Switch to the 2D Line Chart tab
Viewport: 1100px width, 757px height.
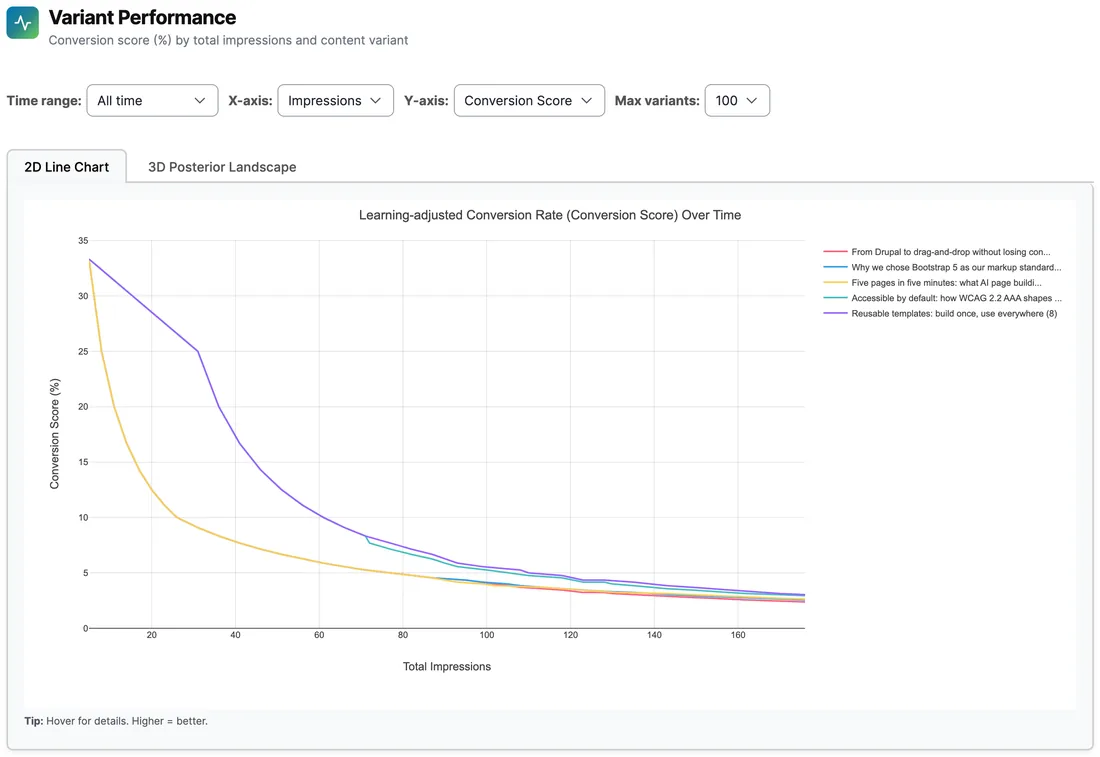[x=67, y=167]
